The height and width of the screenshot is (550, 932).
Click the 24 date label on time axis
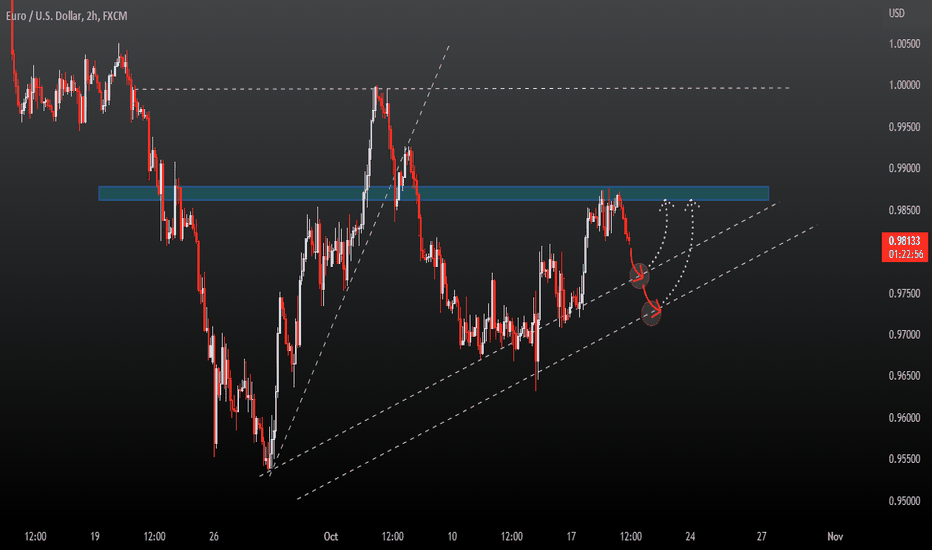(x=690, y=536)
